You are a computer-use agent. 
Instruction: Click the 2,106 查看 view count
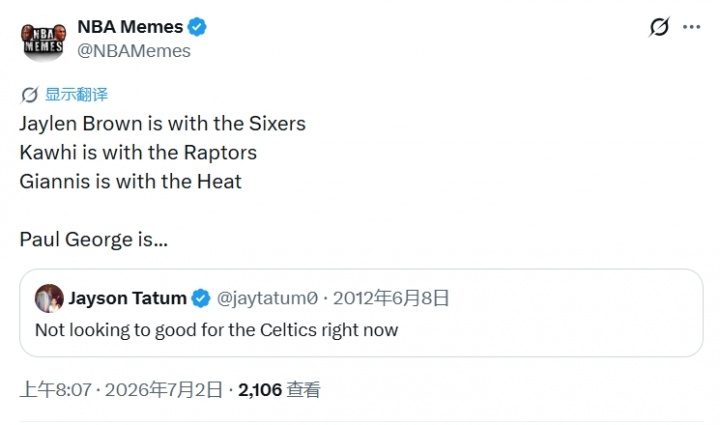279,390
